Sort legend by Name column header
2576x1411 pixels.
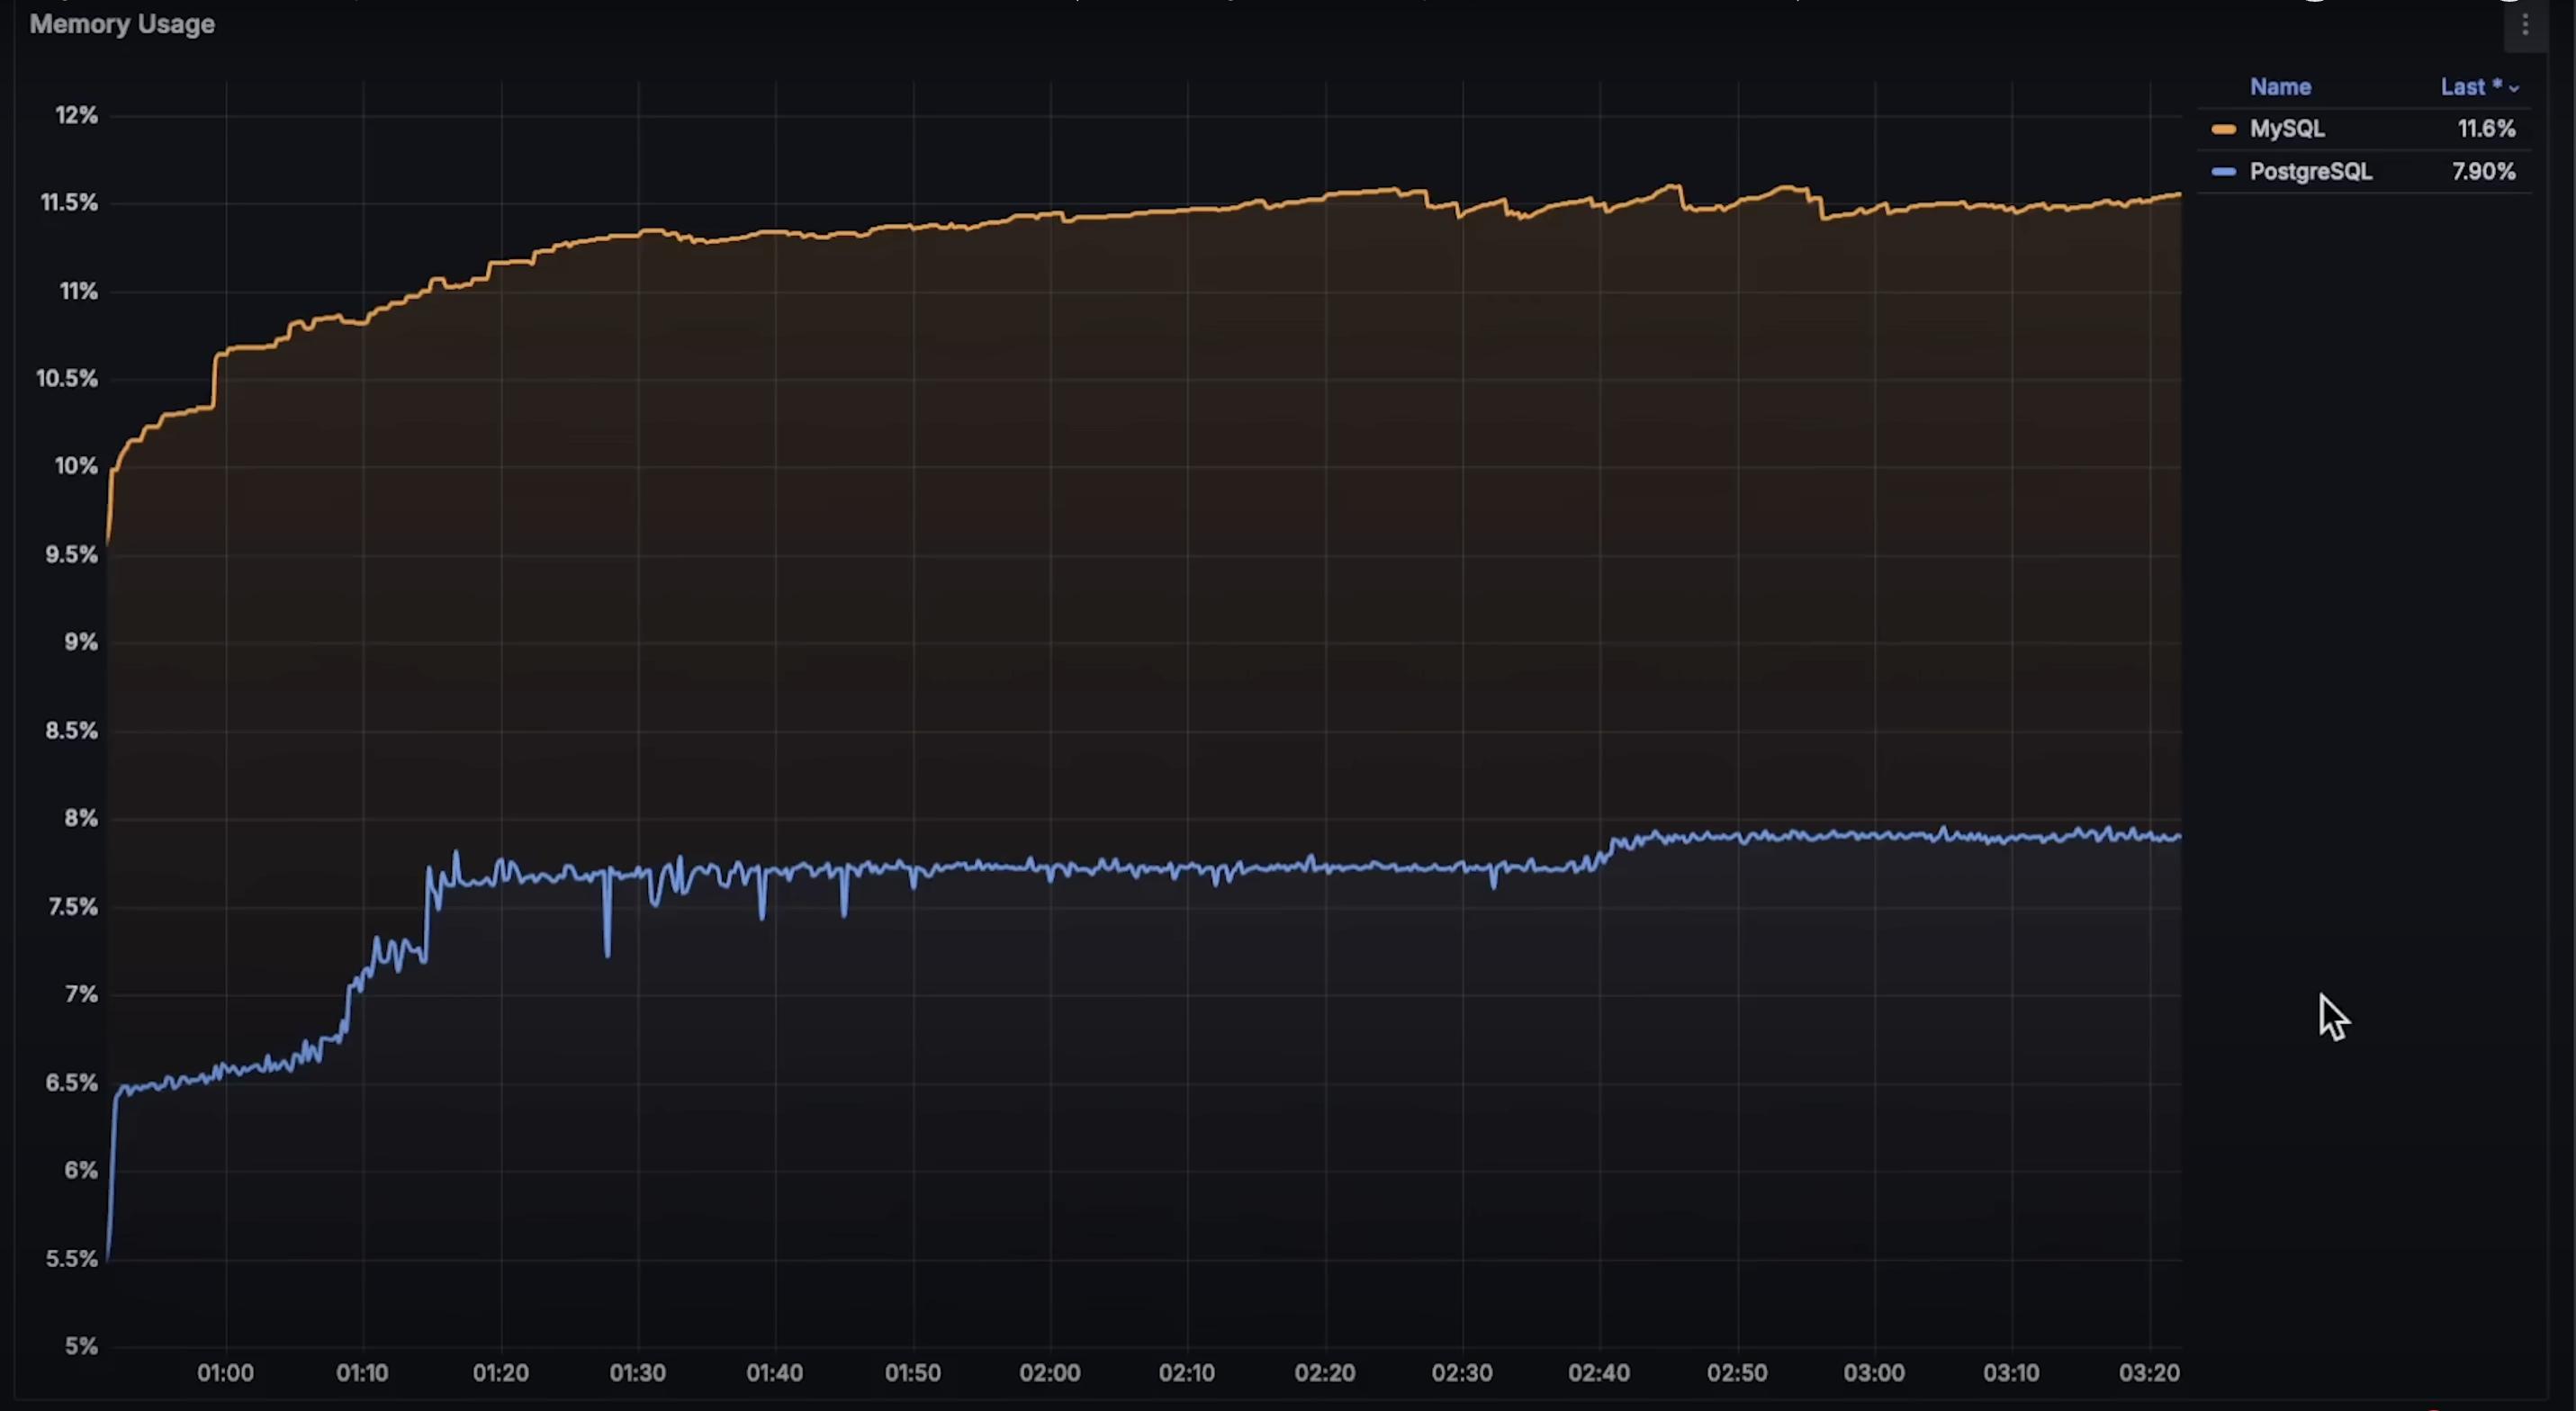click(2280, 87)
